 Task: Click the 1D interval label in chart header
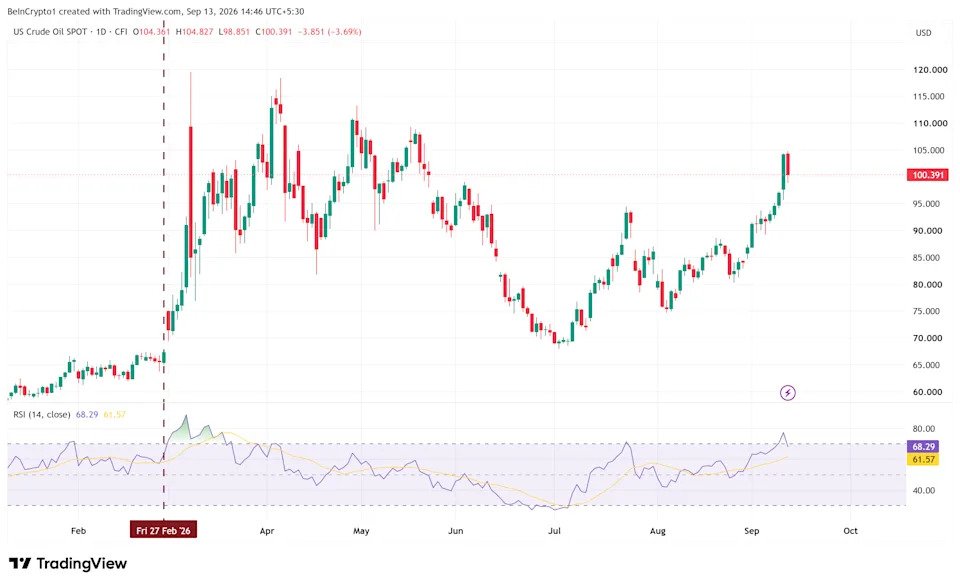coord(102,31)
